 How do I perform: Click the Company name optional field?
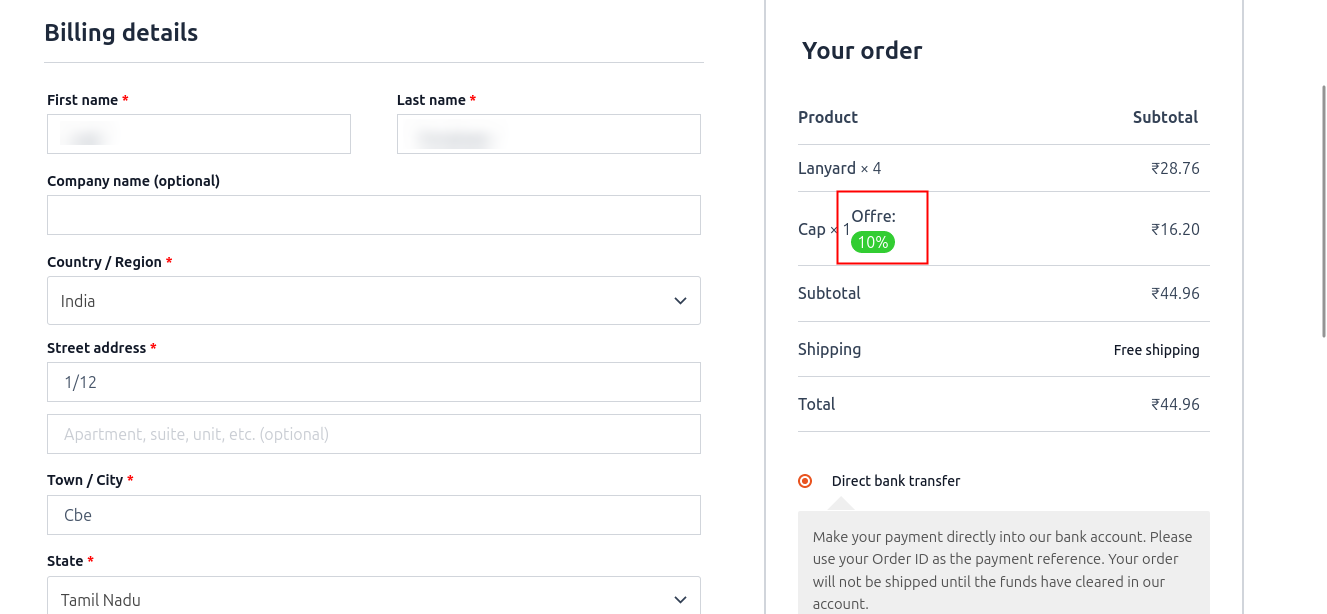point(373,215)
